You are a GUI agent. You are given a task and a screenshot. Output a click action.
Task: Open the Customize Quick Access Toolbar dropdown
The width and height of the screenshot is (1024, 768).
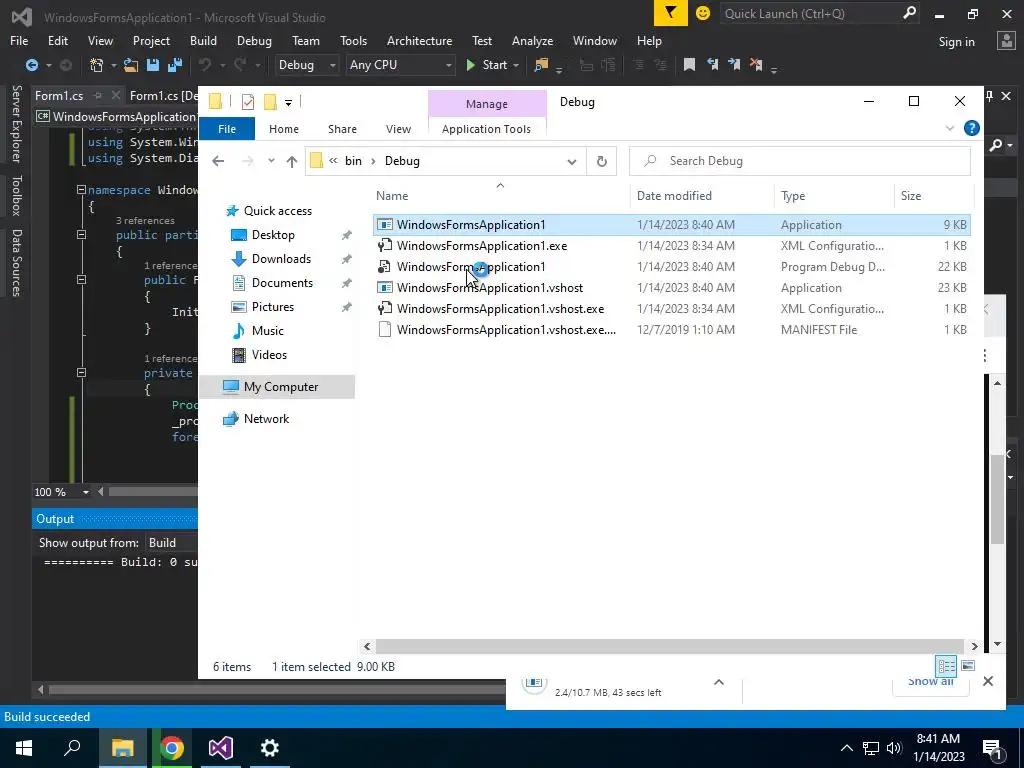(x=288, y=103)
